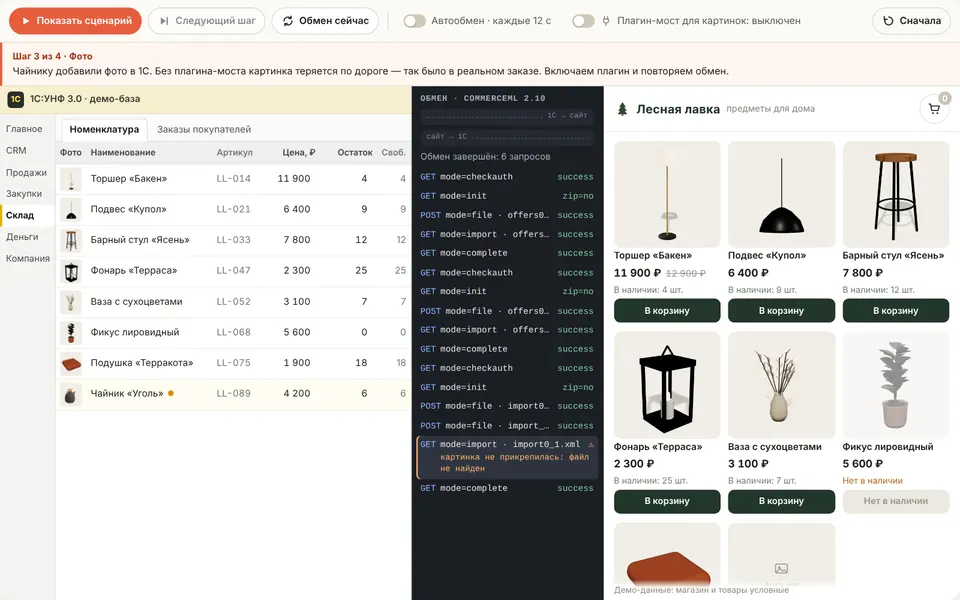
Task: Enable the Автообмен toggle
Action: tap(414, 21)
